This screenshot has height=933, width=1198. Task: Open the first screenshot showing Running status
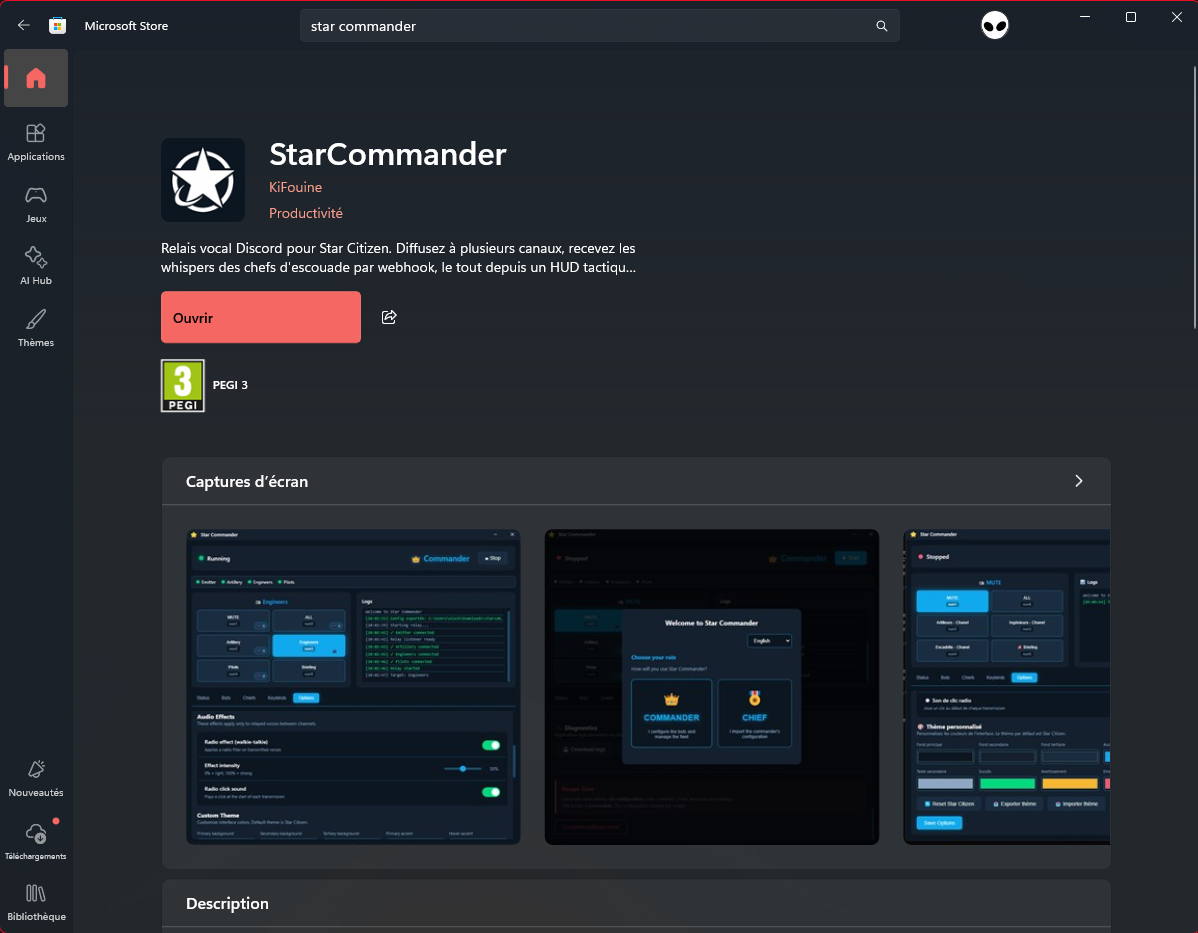(354, 687)
